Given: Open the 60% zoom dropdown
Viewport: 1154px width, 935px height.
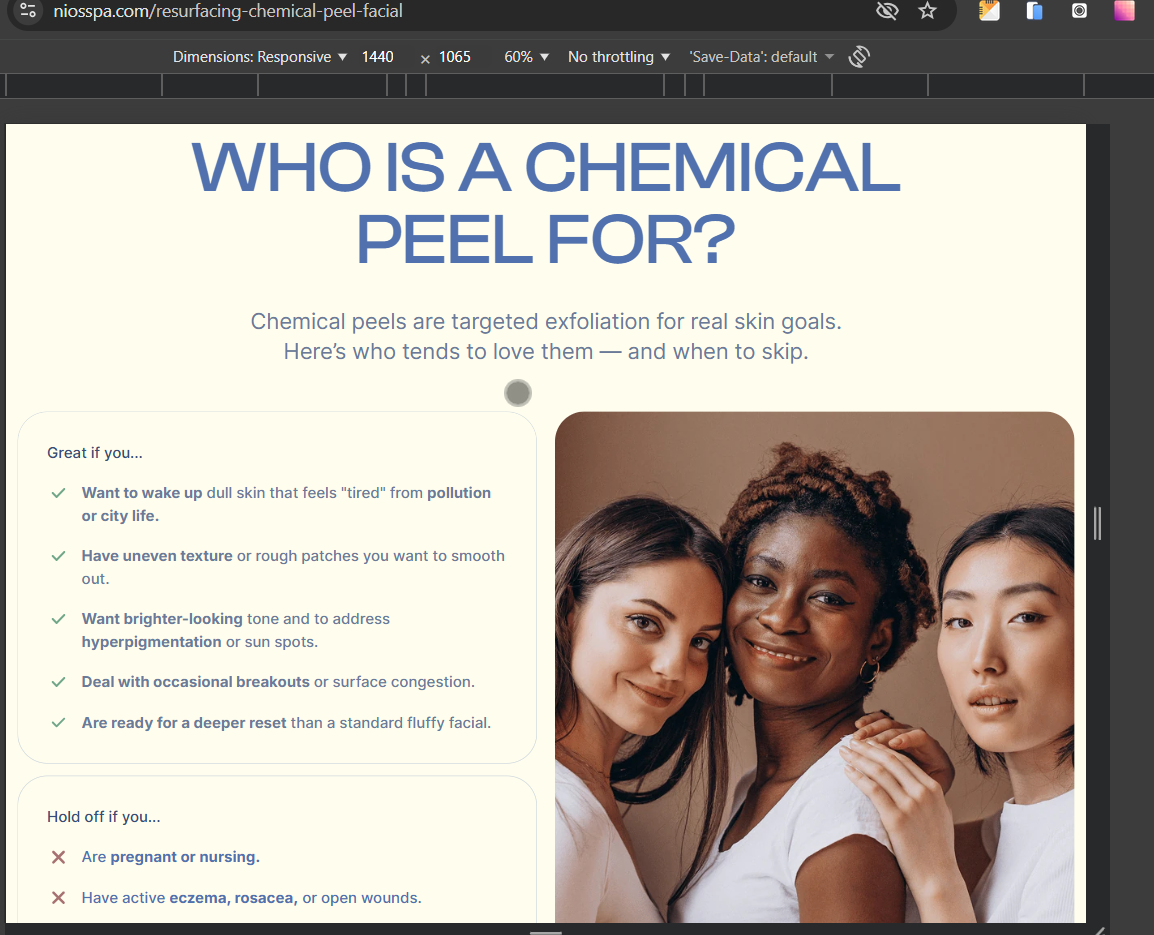Looking at the screenshot, I should pos(526,57).
